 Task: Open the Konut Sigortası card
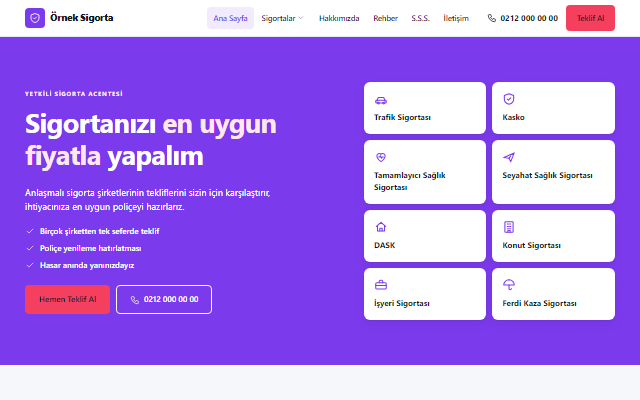pos(553,236)
